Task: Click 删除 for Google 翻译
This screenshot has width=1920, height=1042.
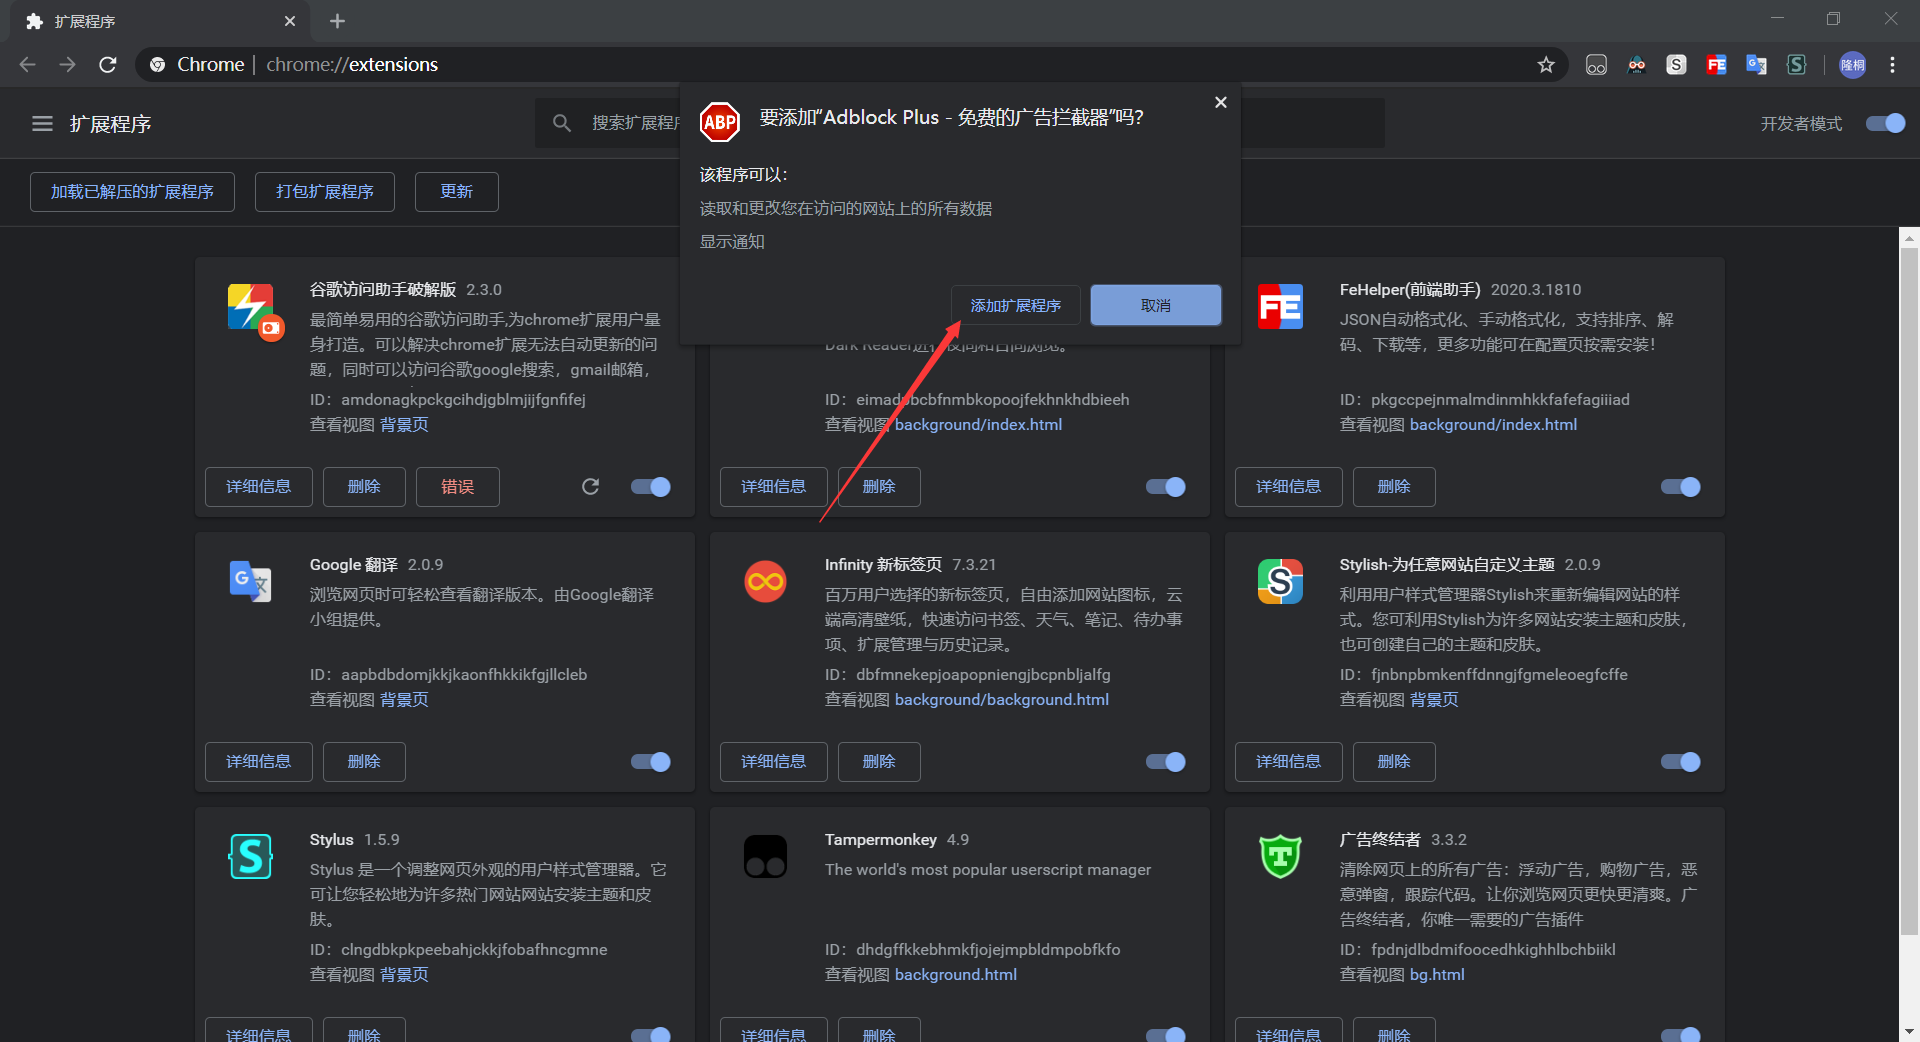Action: [x=364, y=762]
